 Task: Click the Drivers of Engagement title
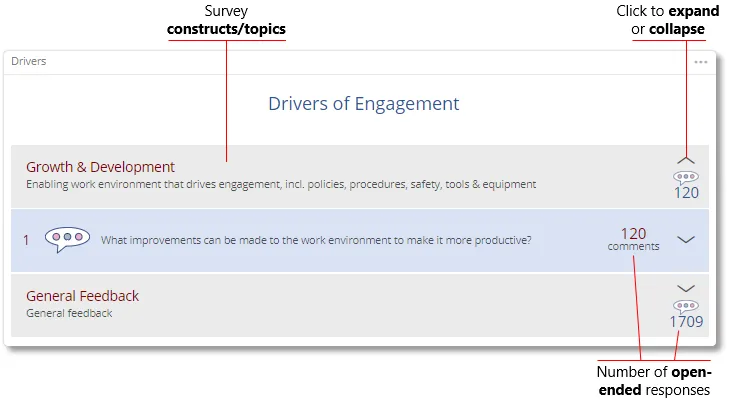[x=364, y=103]
